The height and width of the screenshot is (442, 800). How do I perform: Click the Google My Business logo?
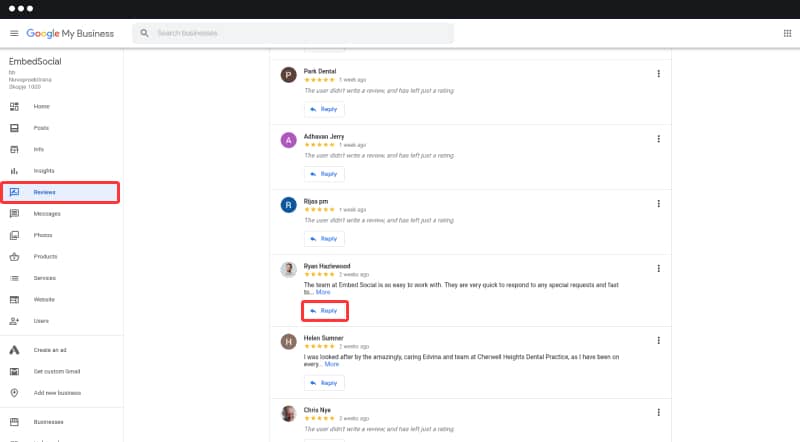click(70, 33)
